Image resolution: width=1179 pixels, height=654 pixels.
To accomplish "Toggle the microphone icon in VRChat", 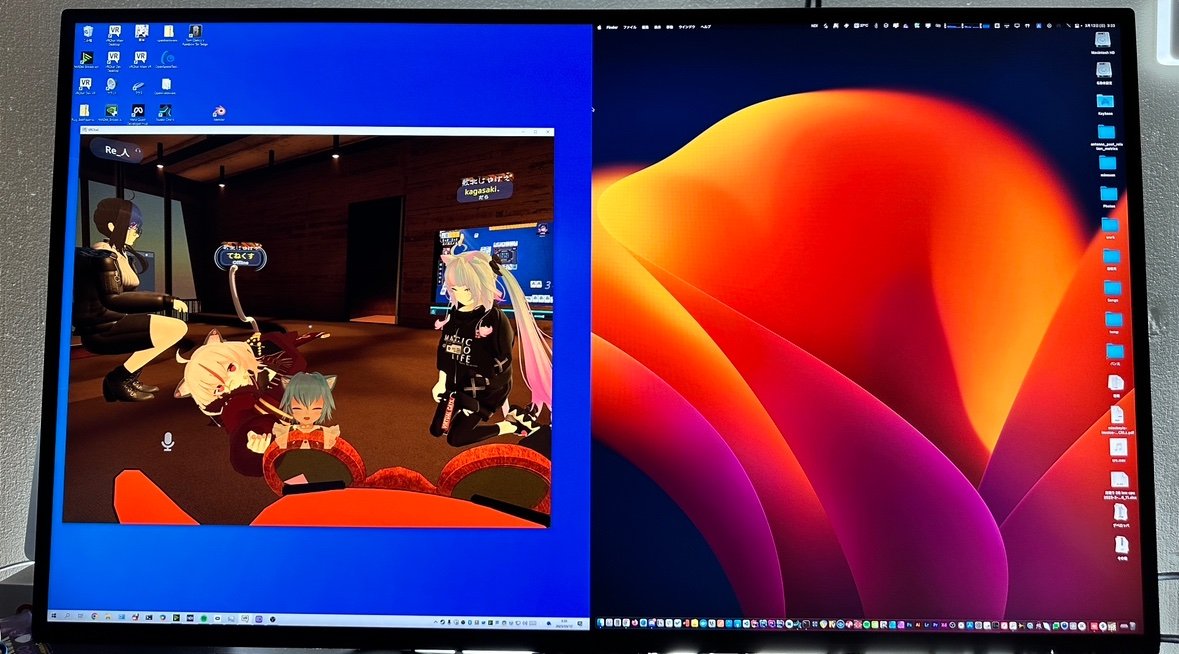I will click(168, 440).
